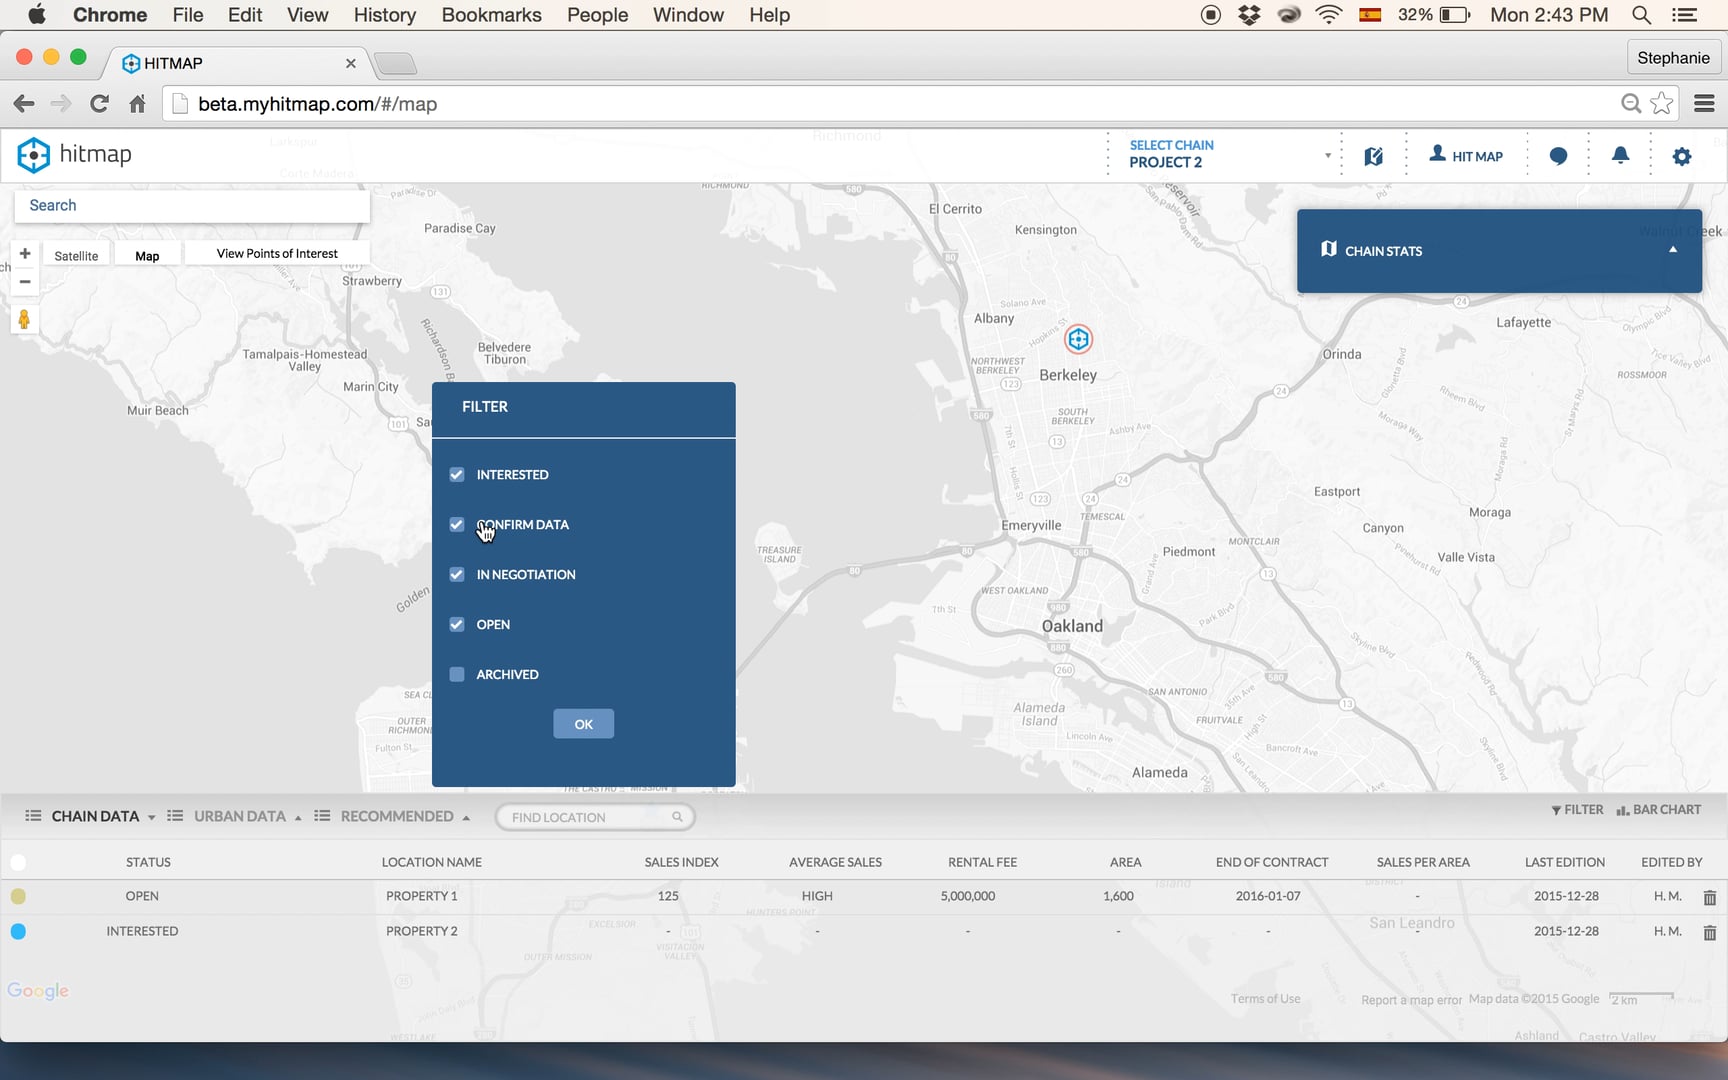This screenshot has height=1080, width=1728.
Task: Collapse the CHAIN STATS panel
Action: pyautogui.click(x=1673, y=249)
